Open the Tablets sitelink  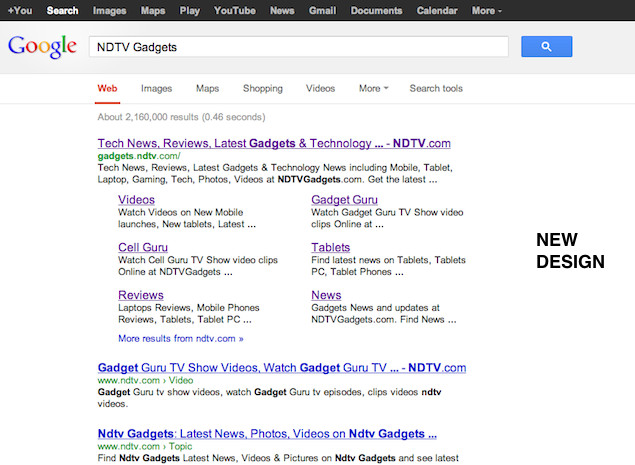[330, 247]
